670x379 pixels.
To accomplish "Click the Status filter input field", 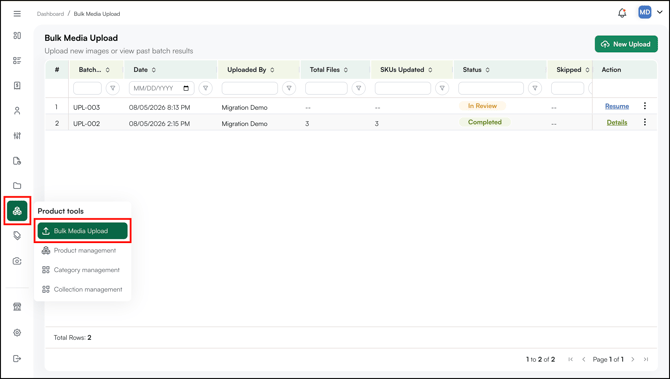I will (491, 88).
